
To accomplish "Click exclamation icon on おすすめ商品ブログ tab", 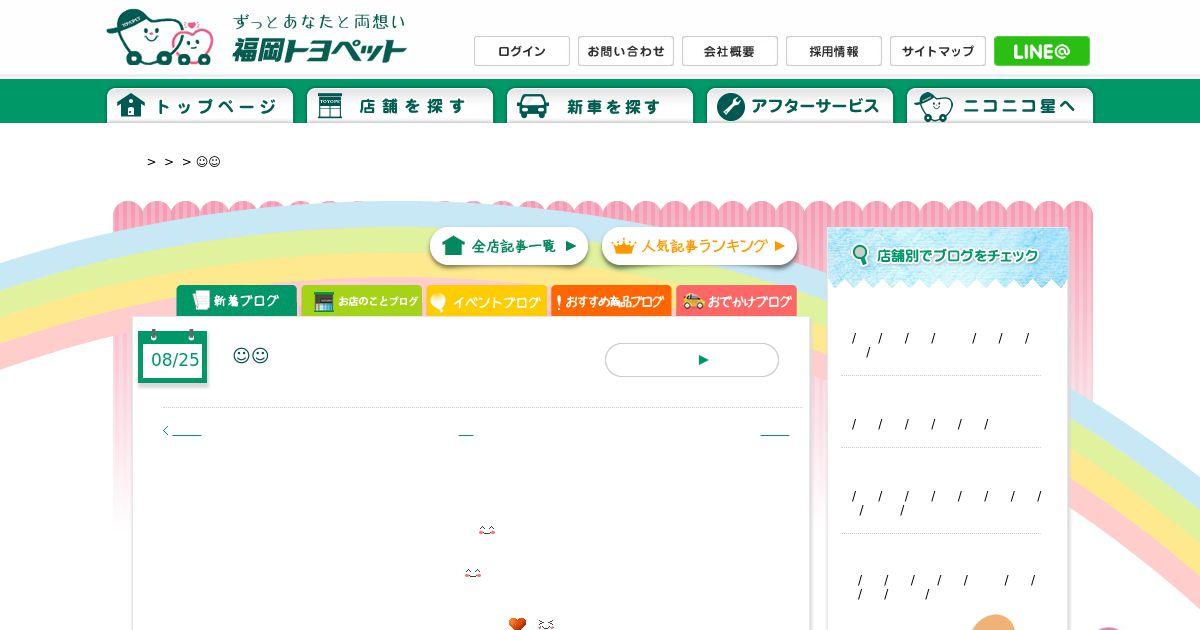I will (558, 302).
